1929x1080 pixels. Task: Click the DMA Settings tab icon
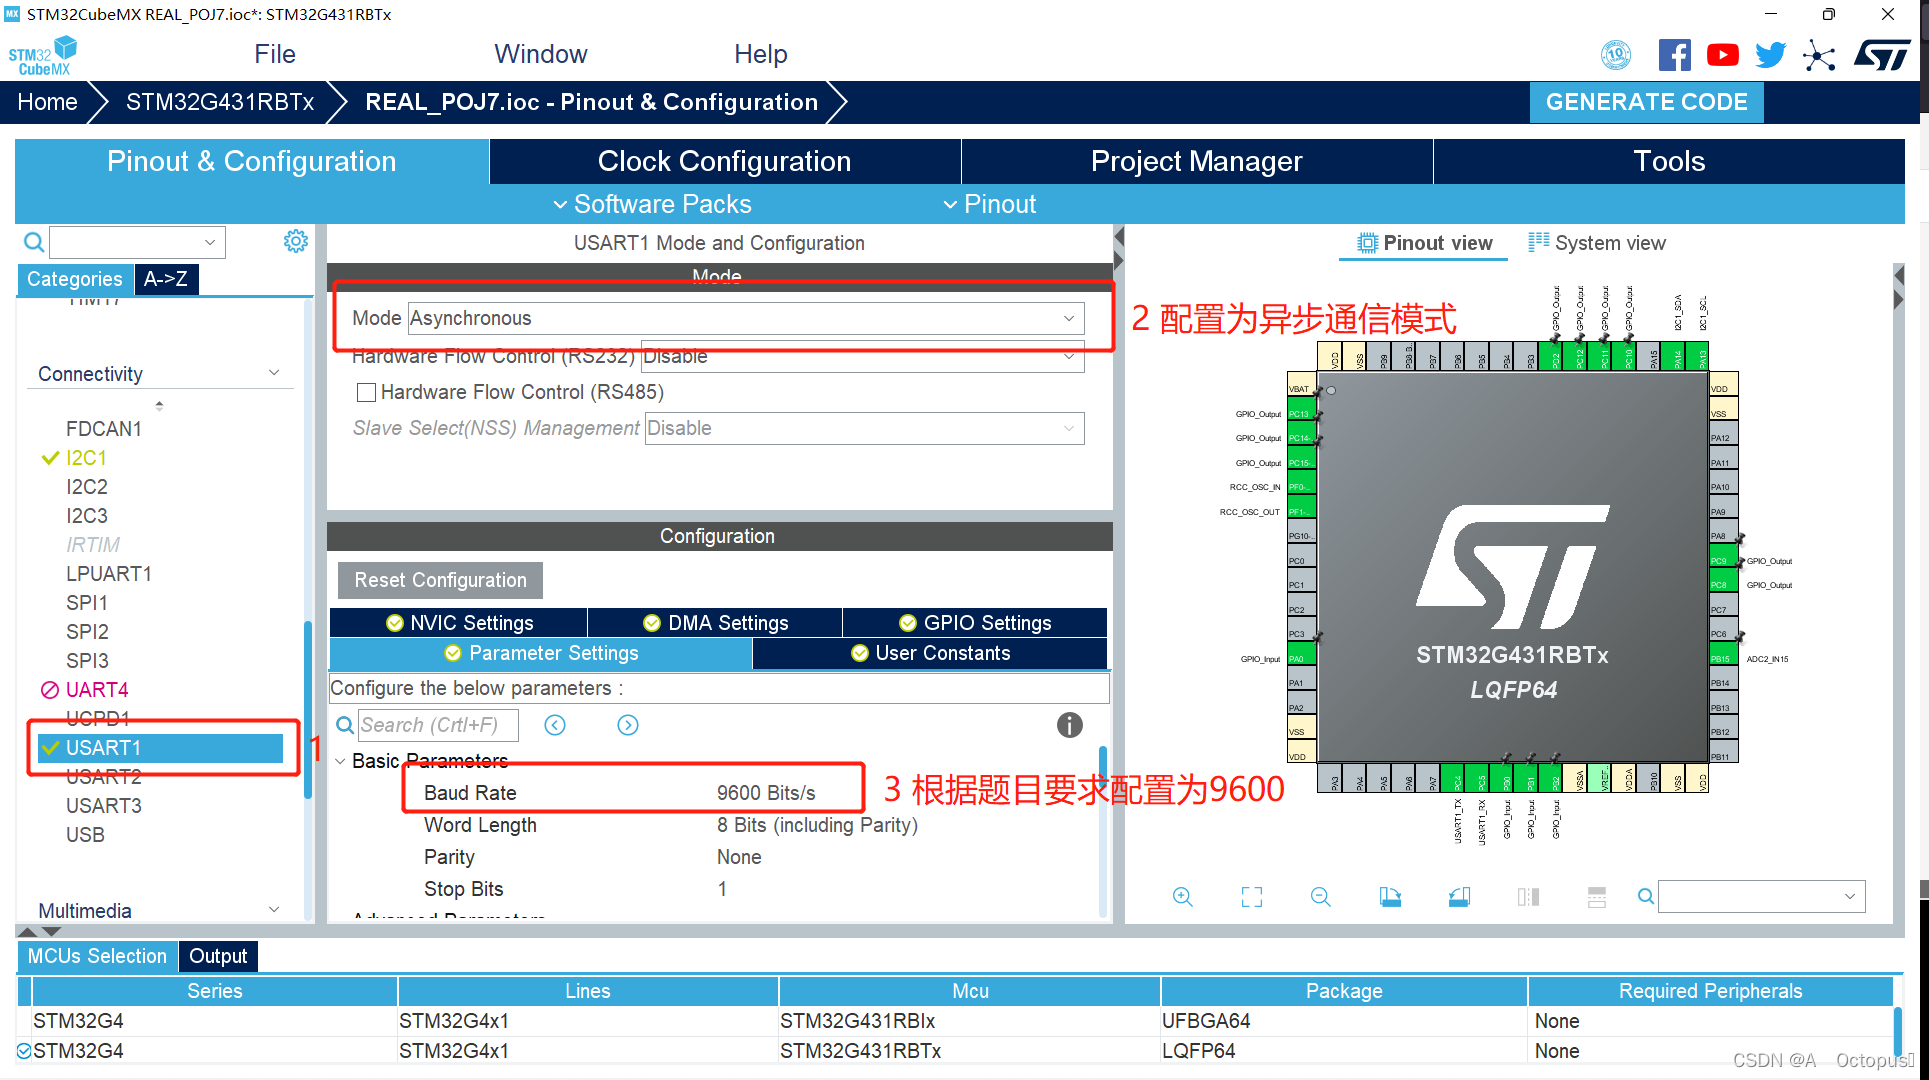click(x=727, y=621)
